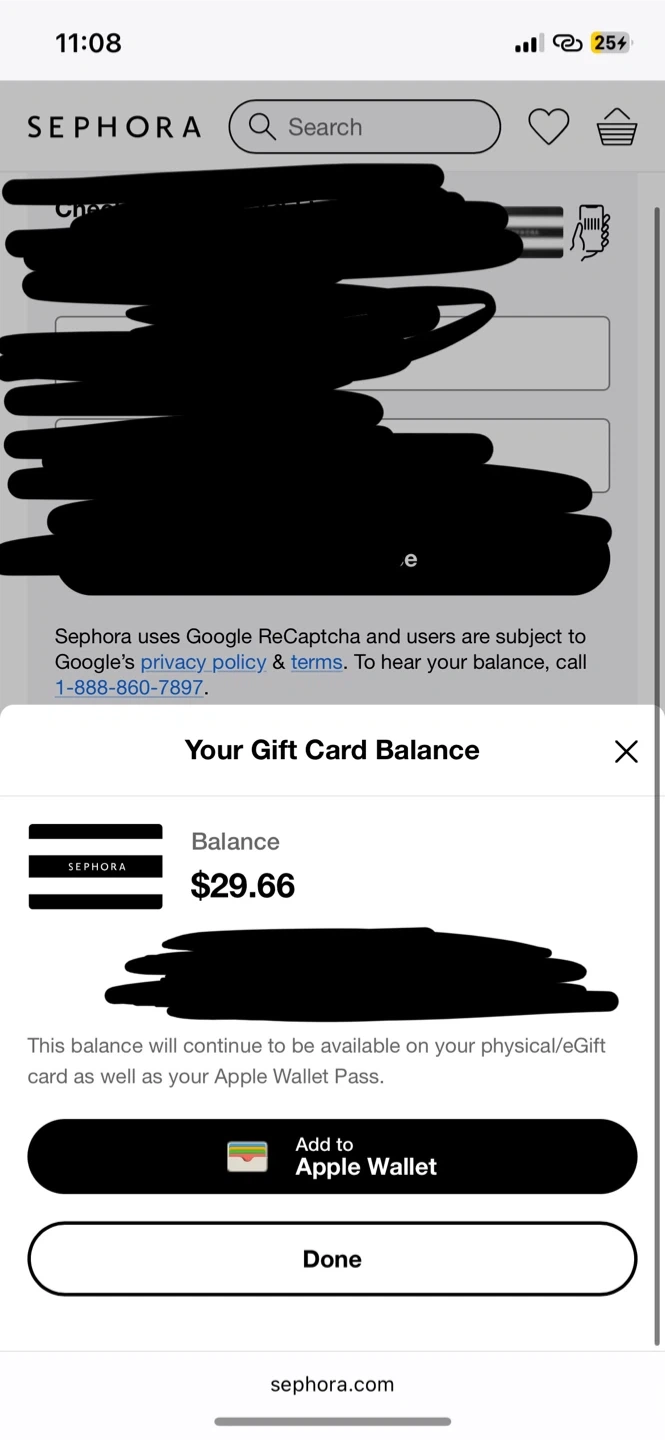The image size is (665, 1440).
Task: Tap the sephora.com address bar
Action: (x=332, y=1384)
